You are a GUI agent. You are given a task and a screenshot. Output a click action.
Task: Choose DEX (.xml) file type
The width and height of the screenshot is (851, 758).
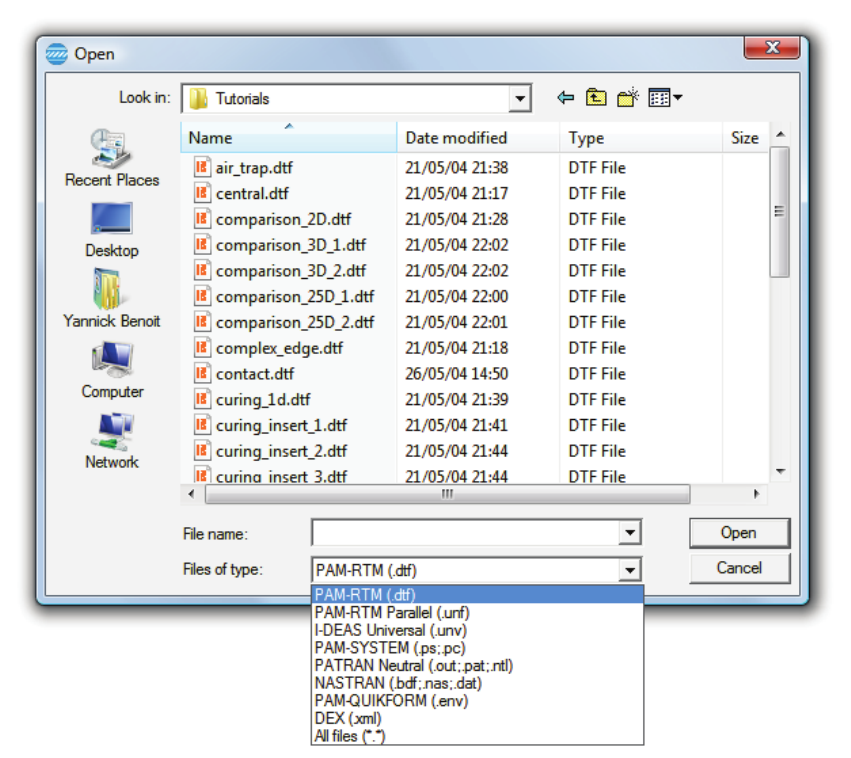pos(478,718)
